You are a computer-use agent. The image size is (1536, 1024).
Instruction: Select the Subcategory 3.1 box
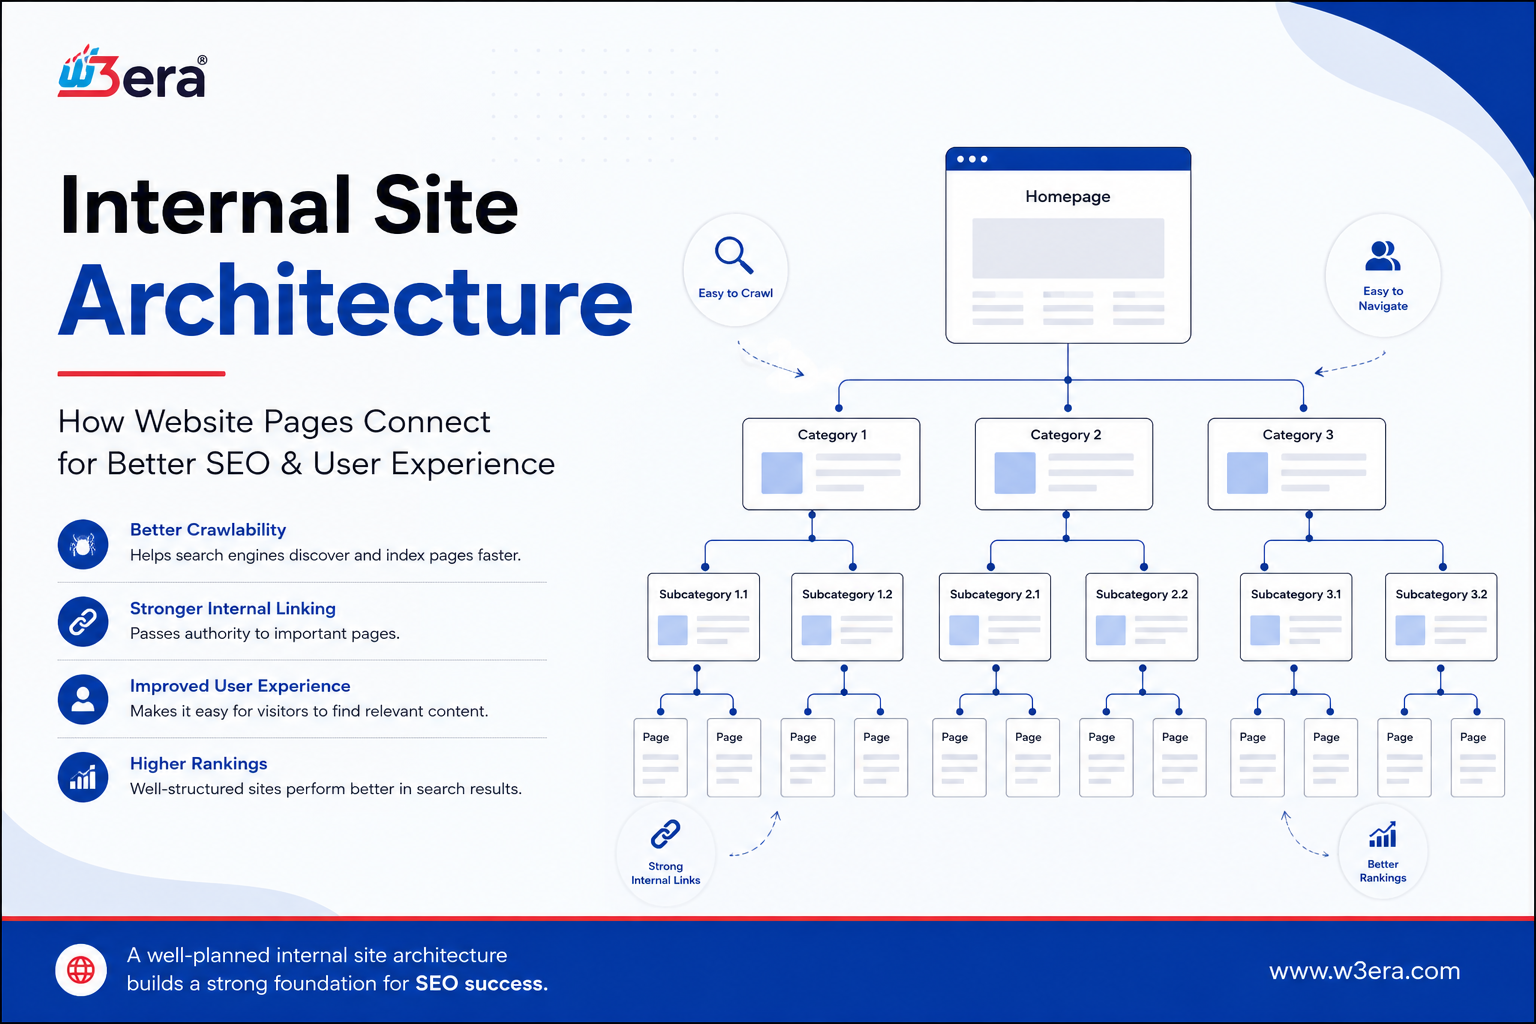(1296, 617)
